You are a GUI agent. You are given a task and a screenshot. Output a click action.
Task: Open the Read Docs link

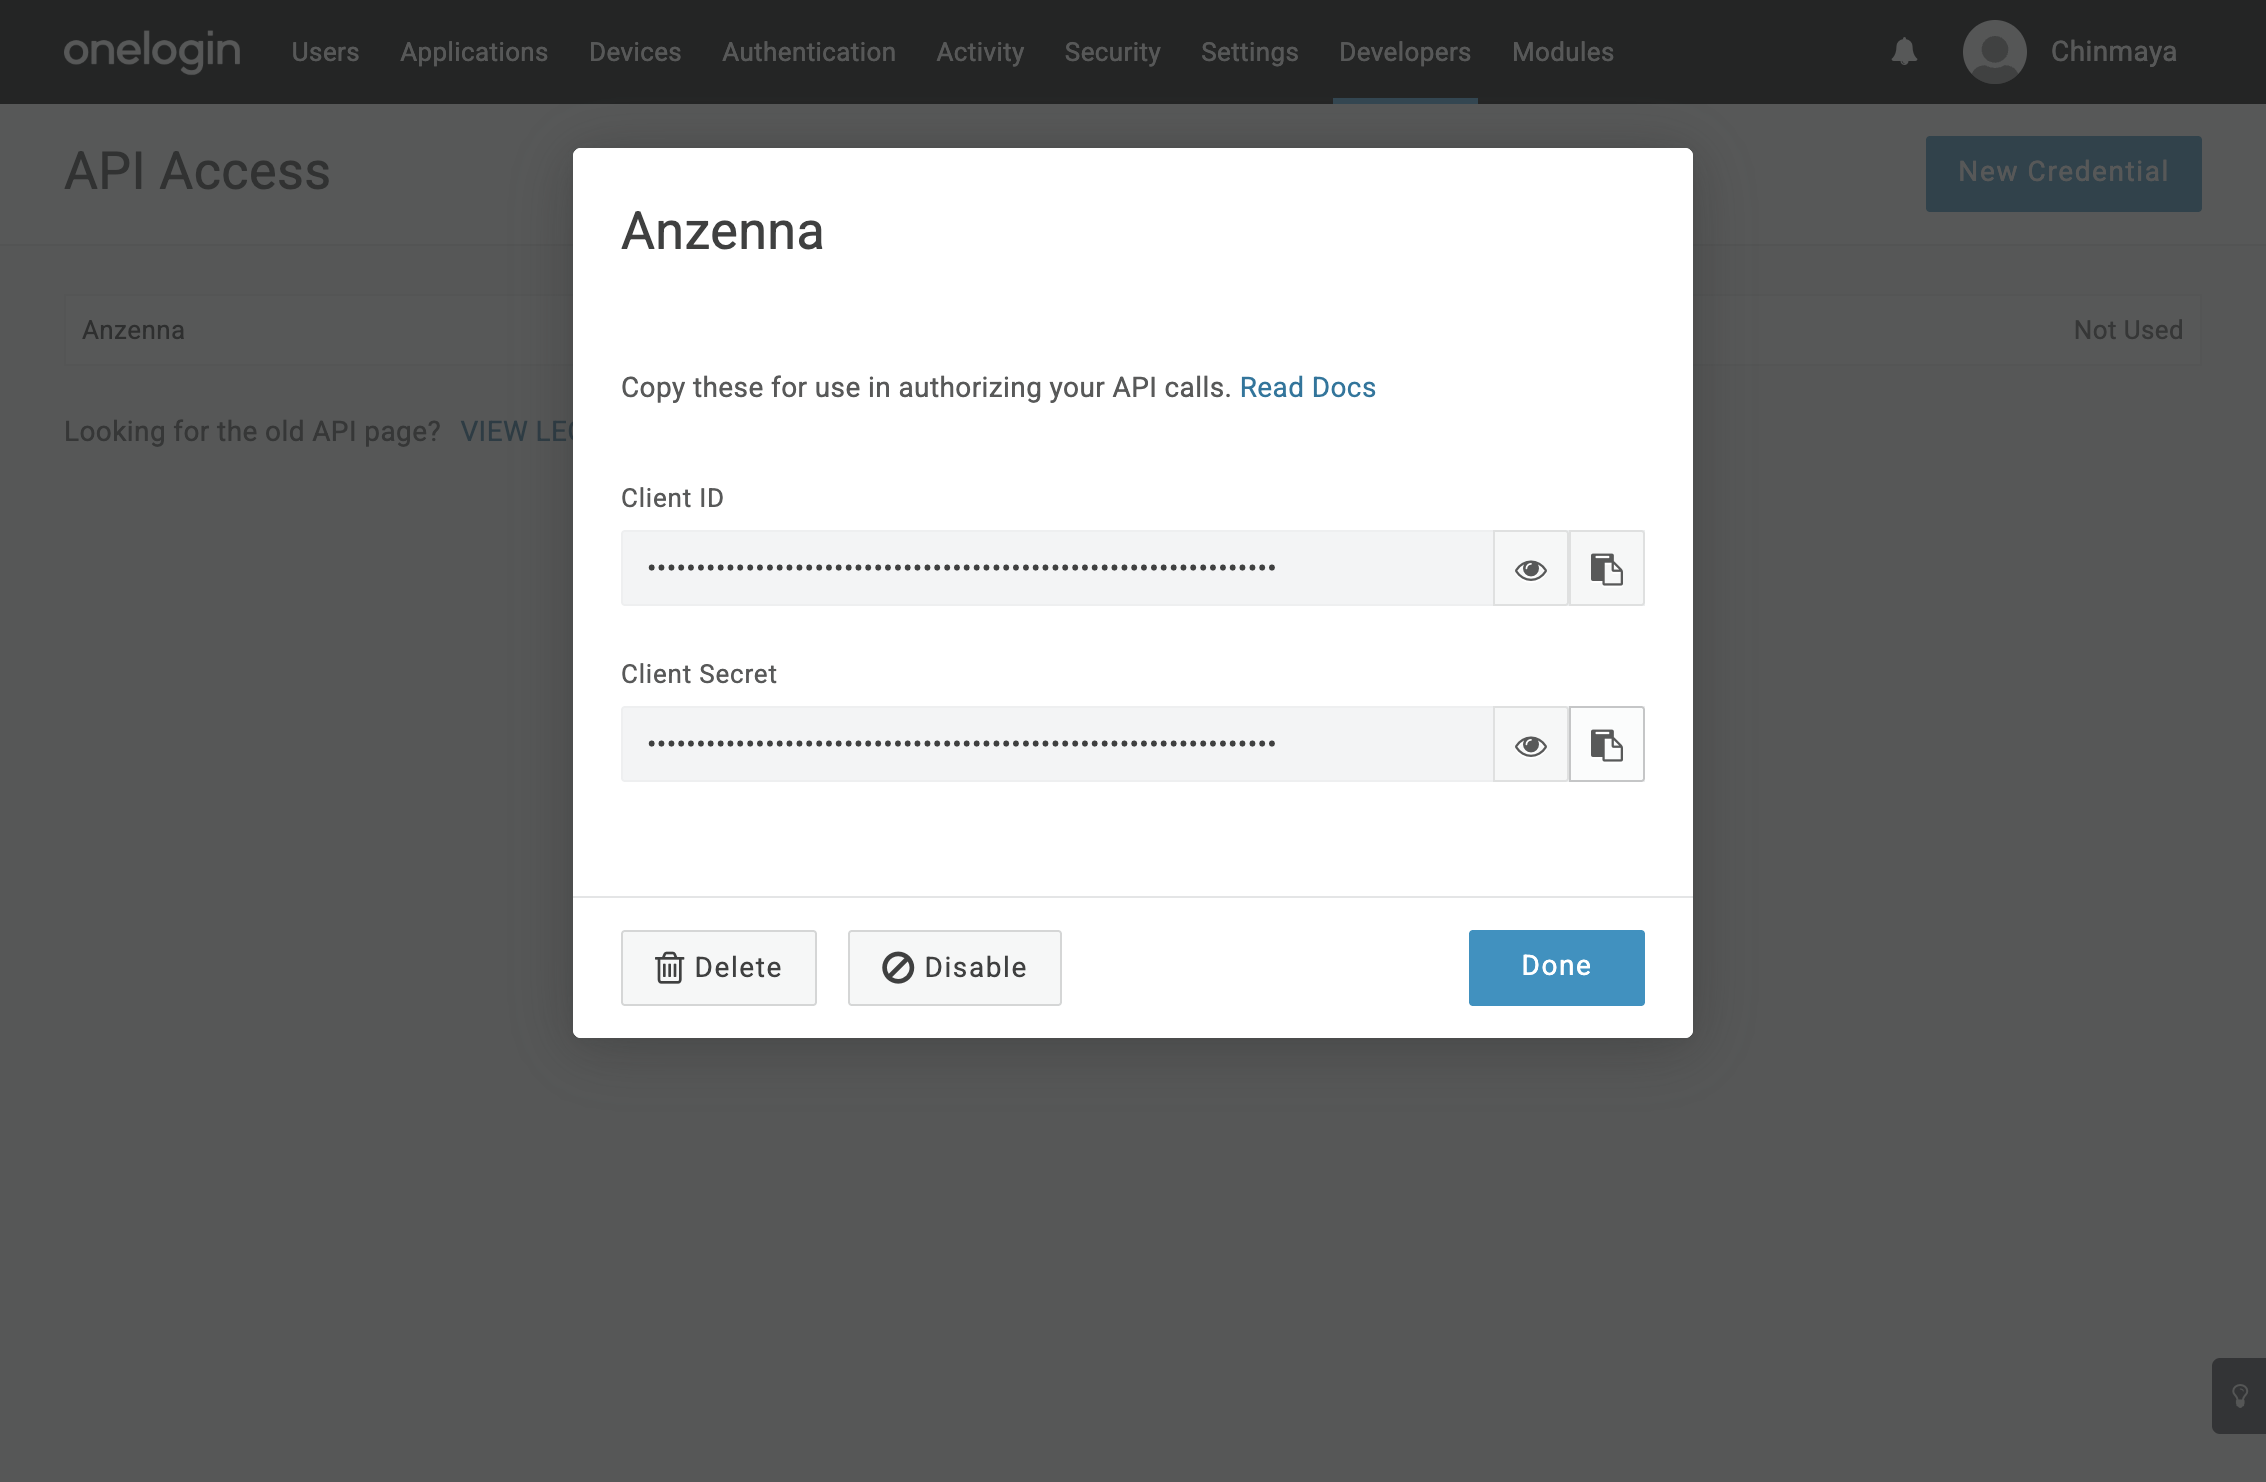tap(1307, 387)
